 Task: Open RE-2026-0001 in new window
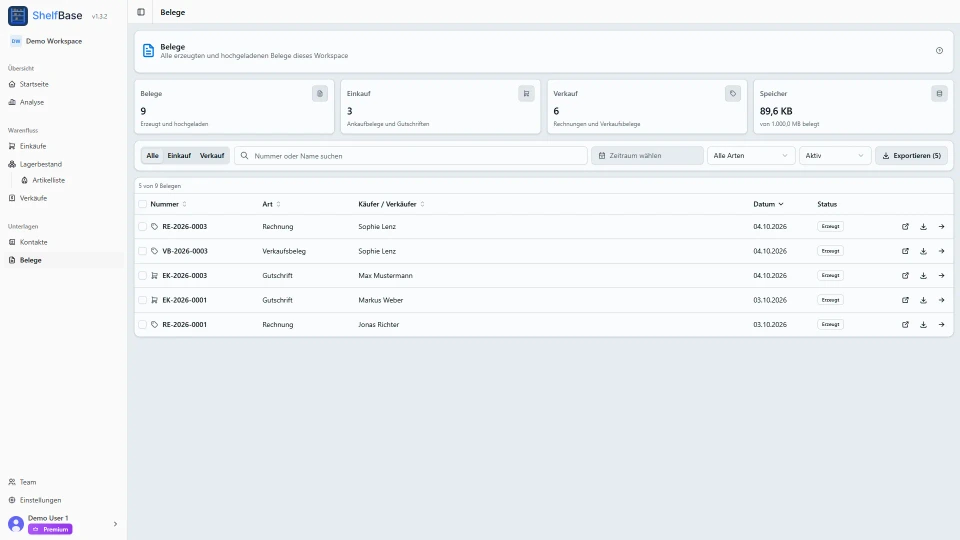[905, 324]
